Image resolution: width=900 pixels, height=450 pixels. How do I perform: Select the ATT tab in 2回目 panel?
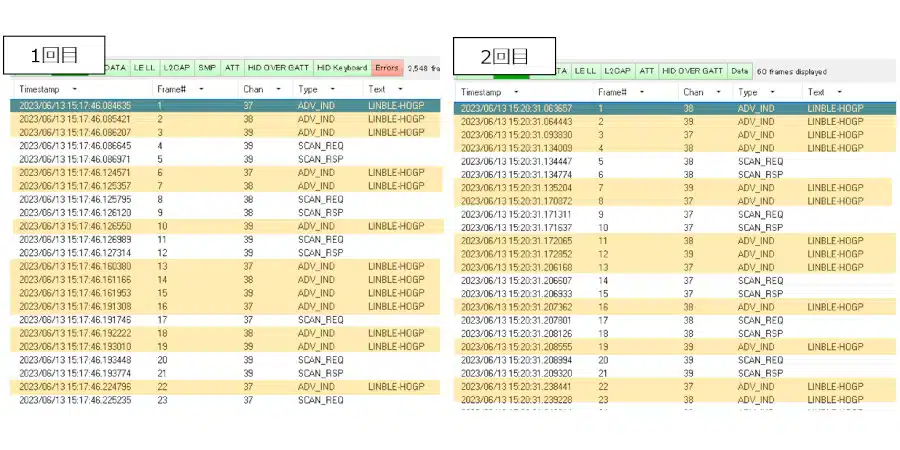click(x=647, y=71)
